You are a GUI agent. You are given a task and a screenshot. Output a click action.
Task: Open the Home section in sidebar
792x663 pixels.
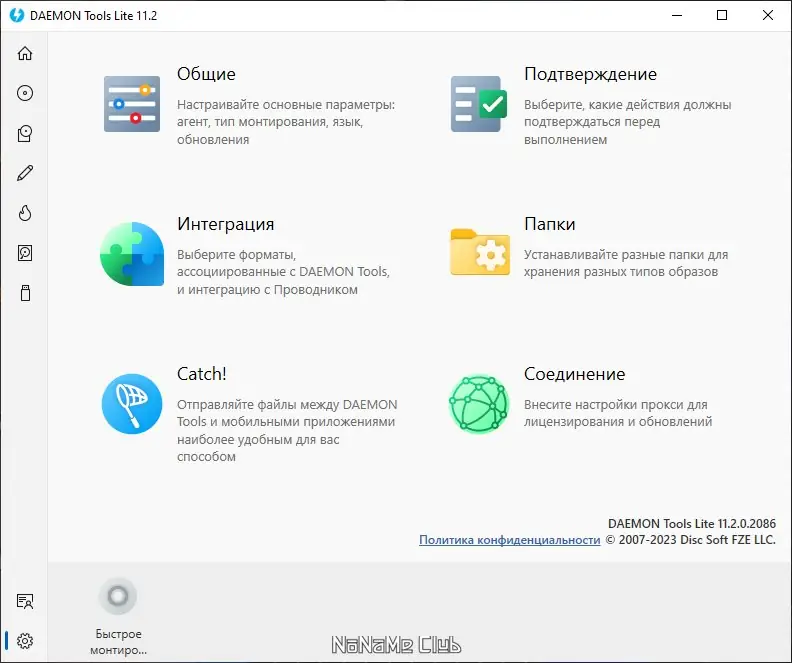click(25, 53)
